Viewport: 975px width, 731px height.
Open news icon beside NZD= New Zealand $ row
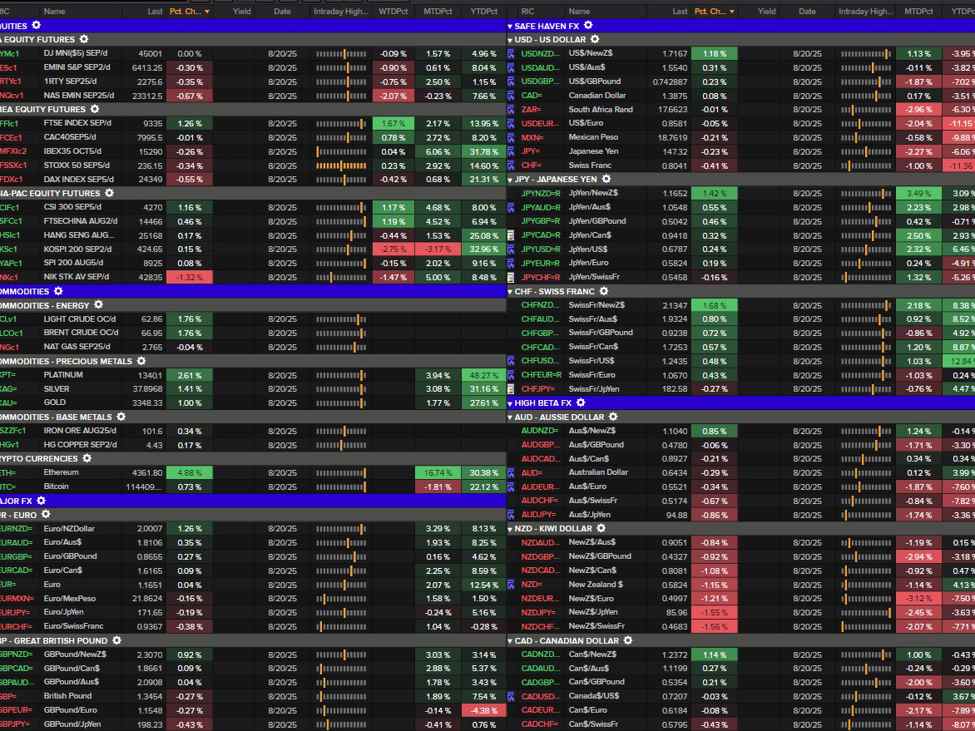(511, 585)
